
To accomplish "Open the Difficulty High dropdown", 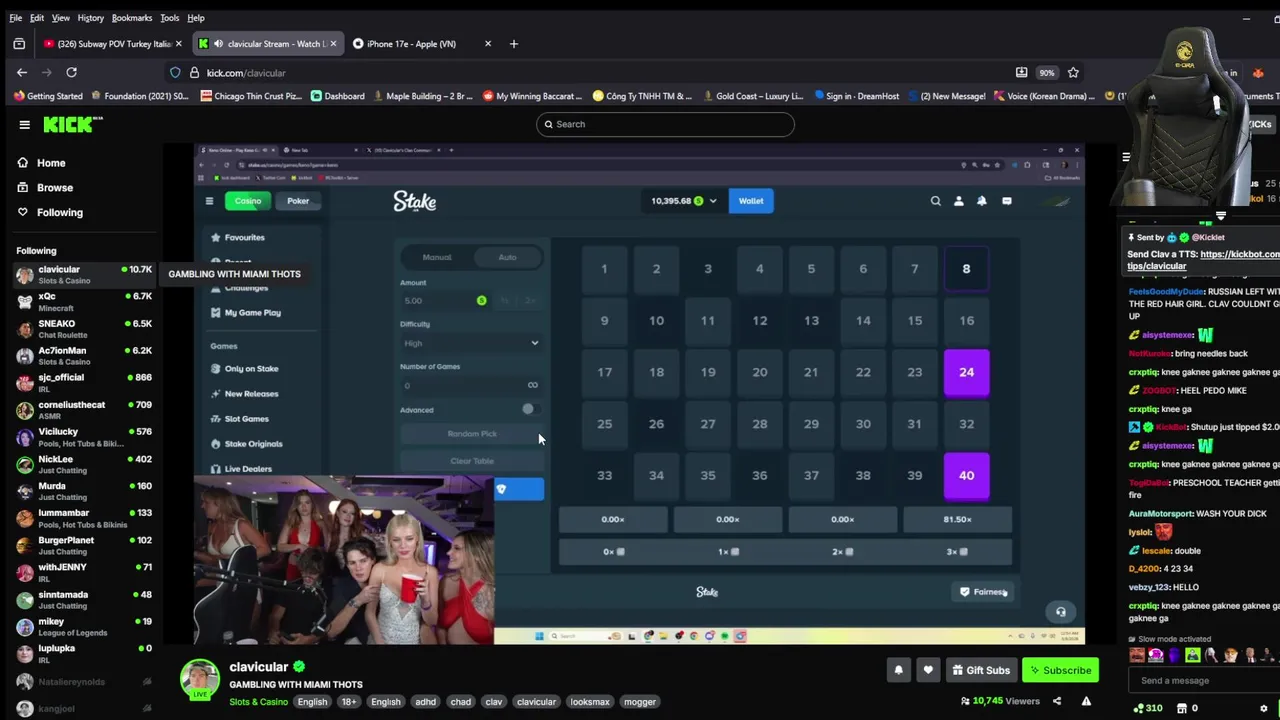I will [x=471, y=343].
